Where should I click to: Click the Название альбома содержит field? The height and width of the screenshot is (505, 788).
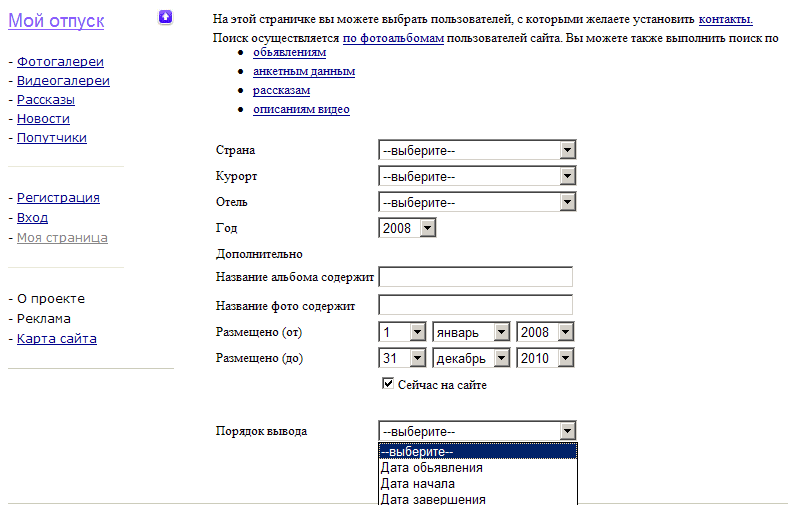475,277
